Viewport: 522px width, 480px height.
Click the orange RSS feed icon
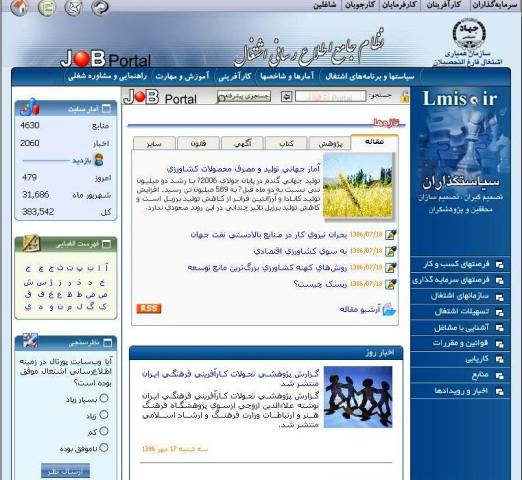tap(149, 308)
